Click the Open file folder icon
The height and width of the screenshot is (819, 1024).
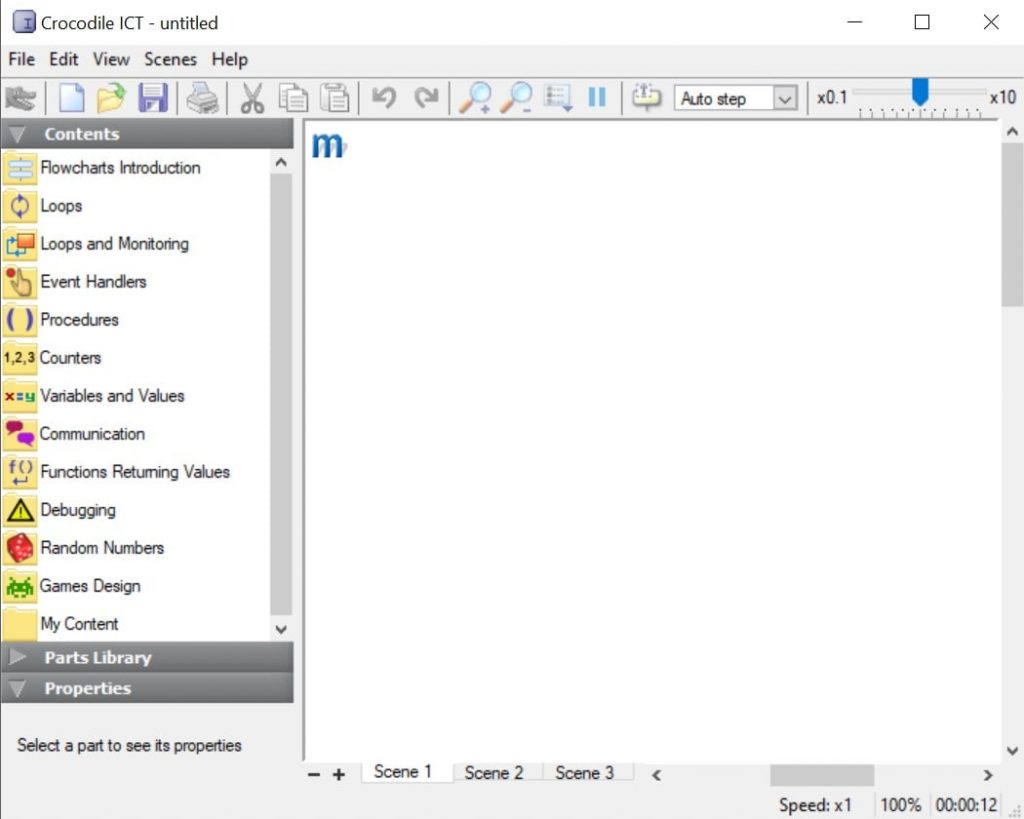click(x=111, y=98)
